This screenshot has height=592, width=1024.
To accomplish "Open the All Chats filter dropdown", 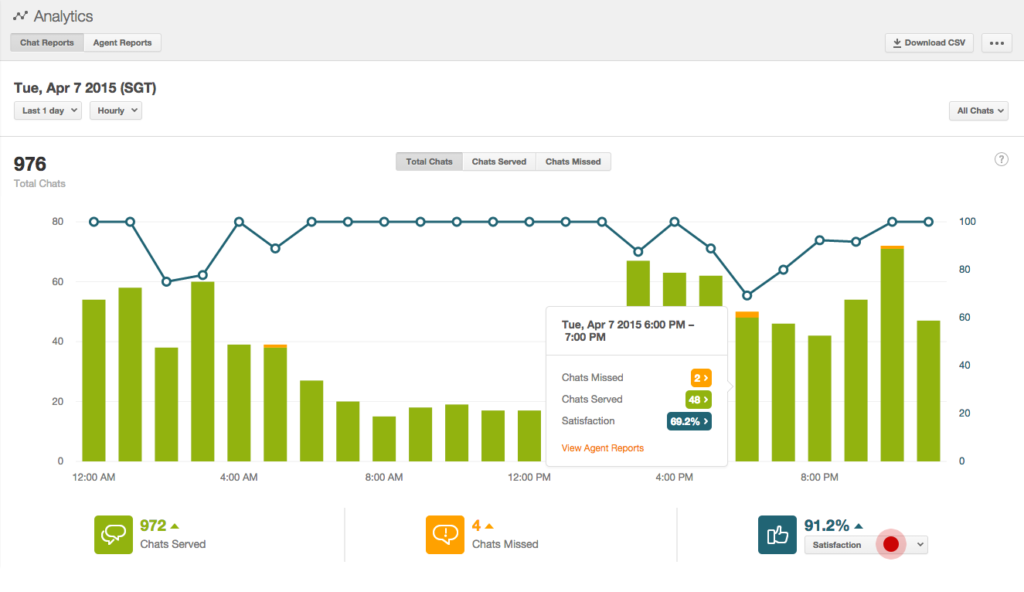I will click(978, 111).
